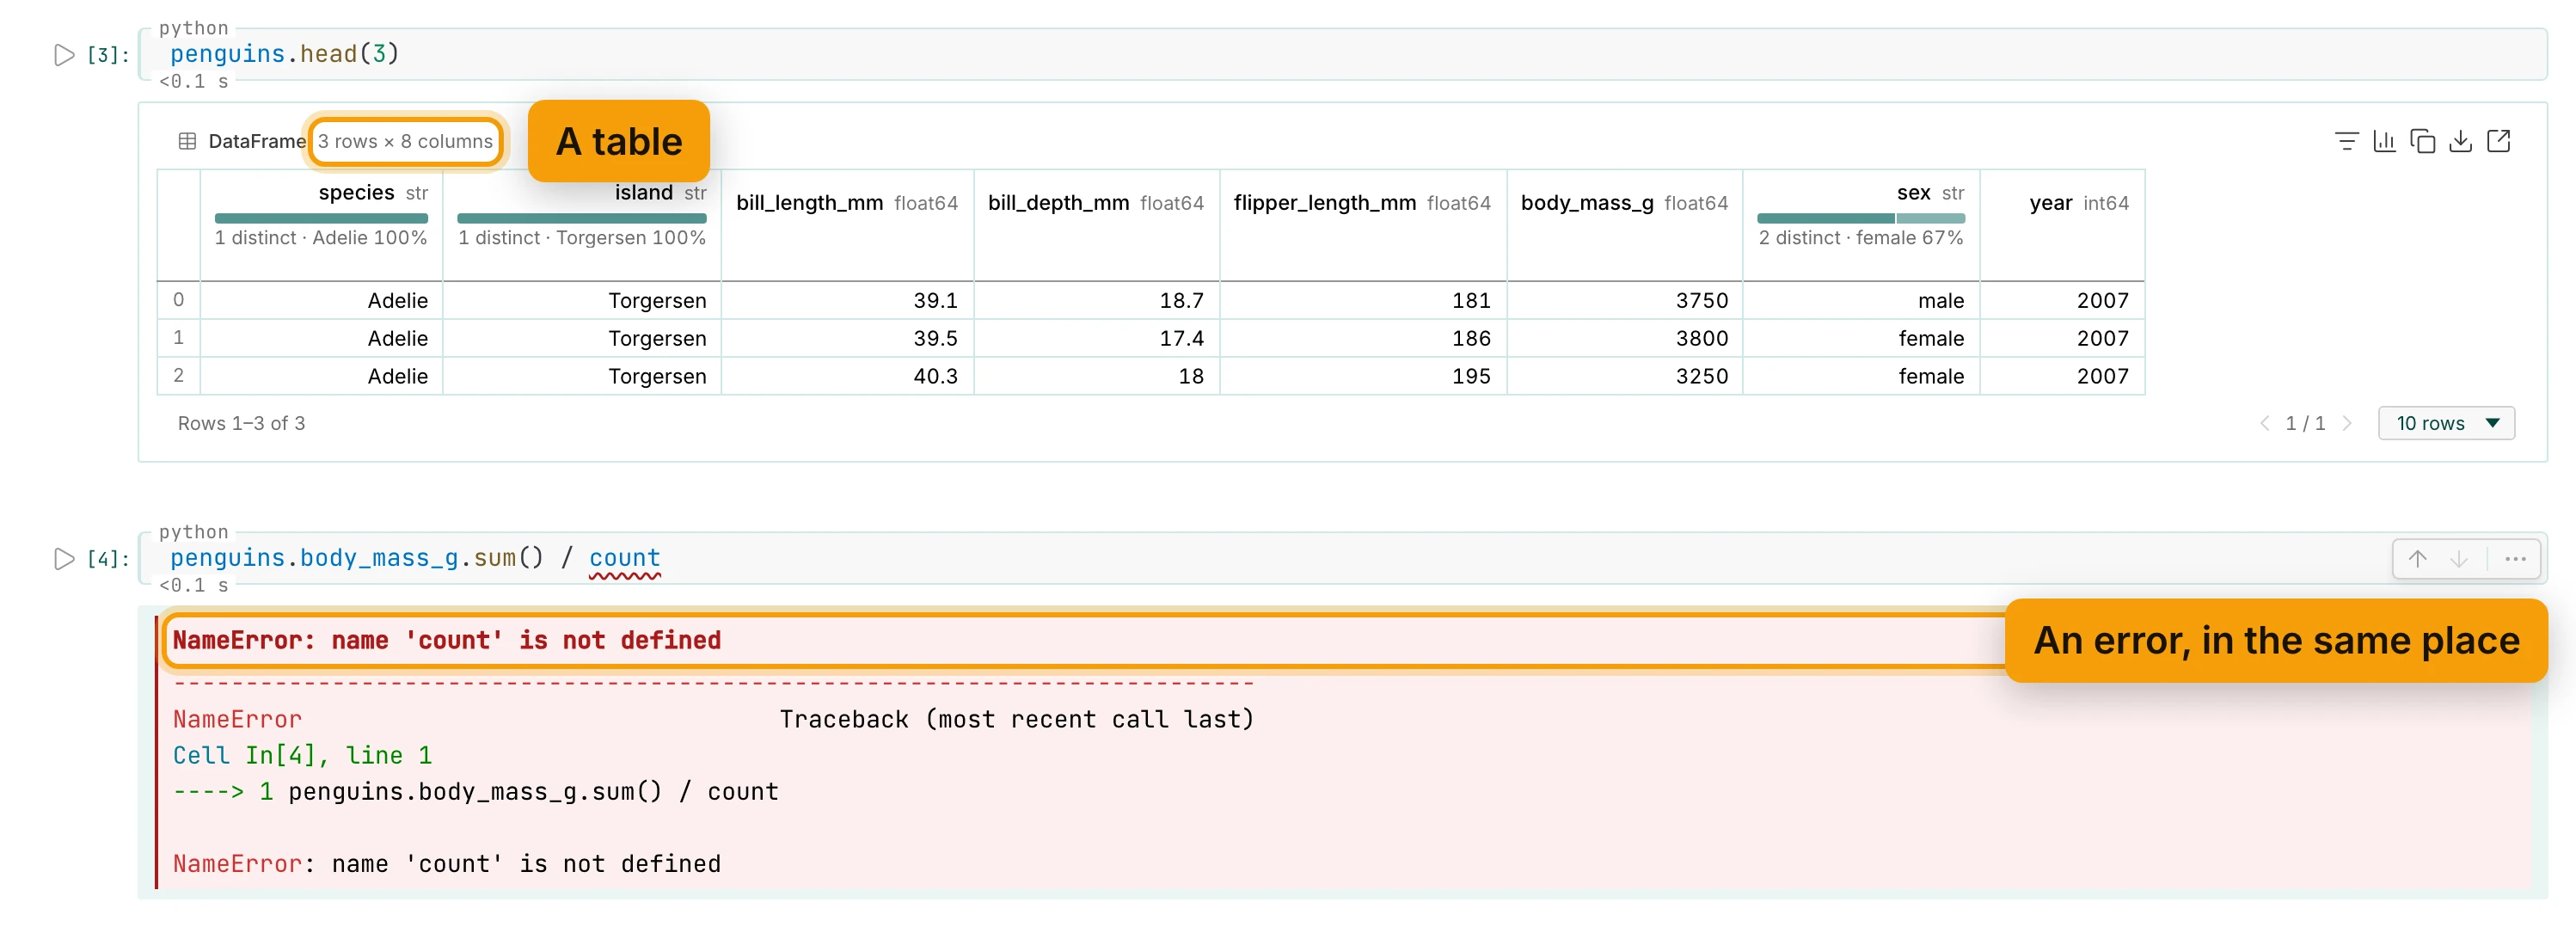Open DataFrame in a new window
The image size is (2576, 927).
2498,141
